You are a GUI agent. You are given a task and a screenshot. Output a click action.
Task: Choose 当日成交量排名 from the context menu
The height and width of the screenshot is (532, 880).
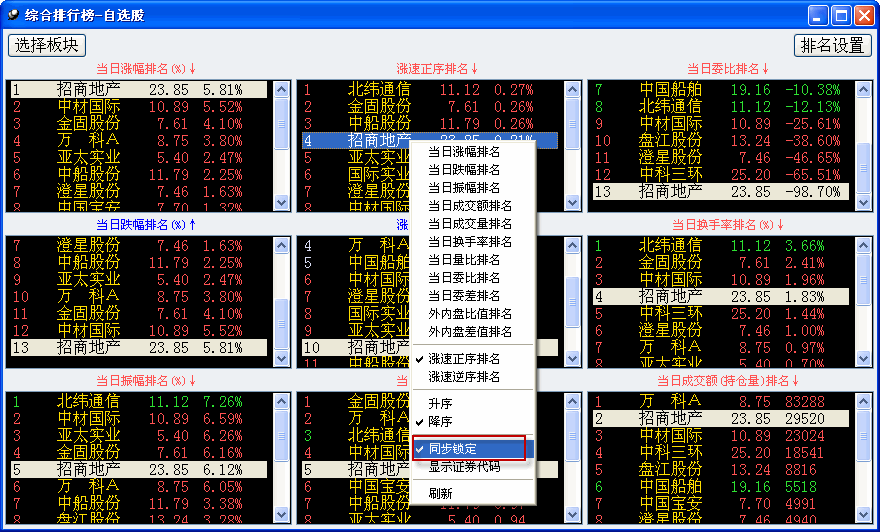[470, 224]
